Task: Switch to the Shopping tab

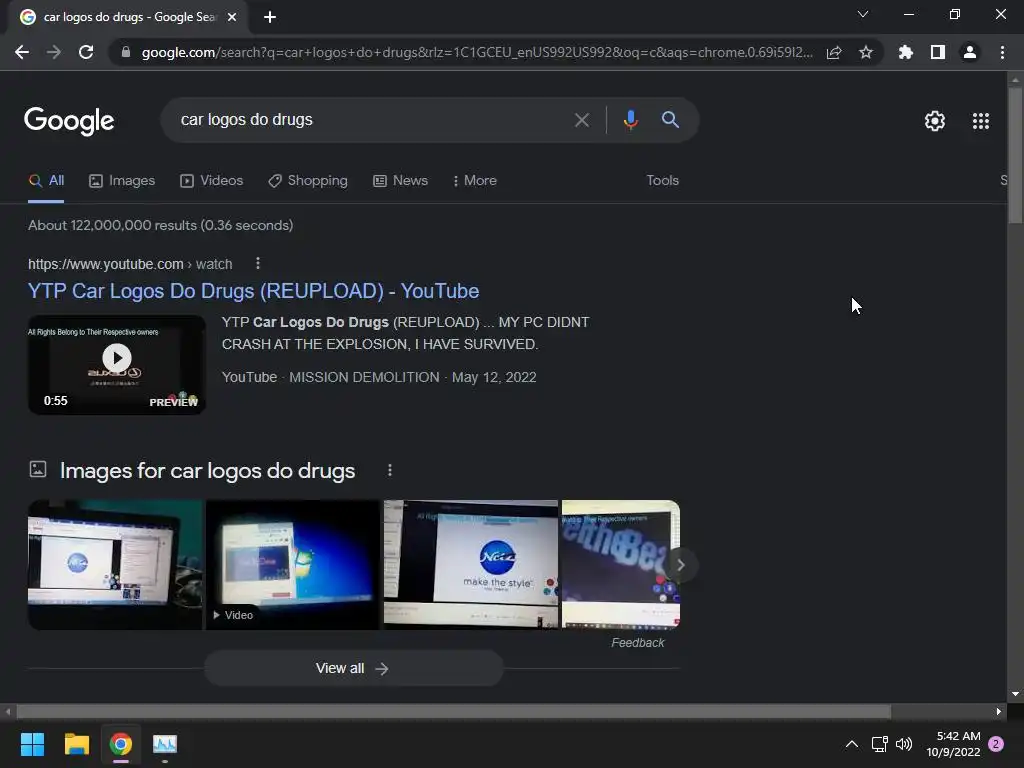Action: [308, 181]
